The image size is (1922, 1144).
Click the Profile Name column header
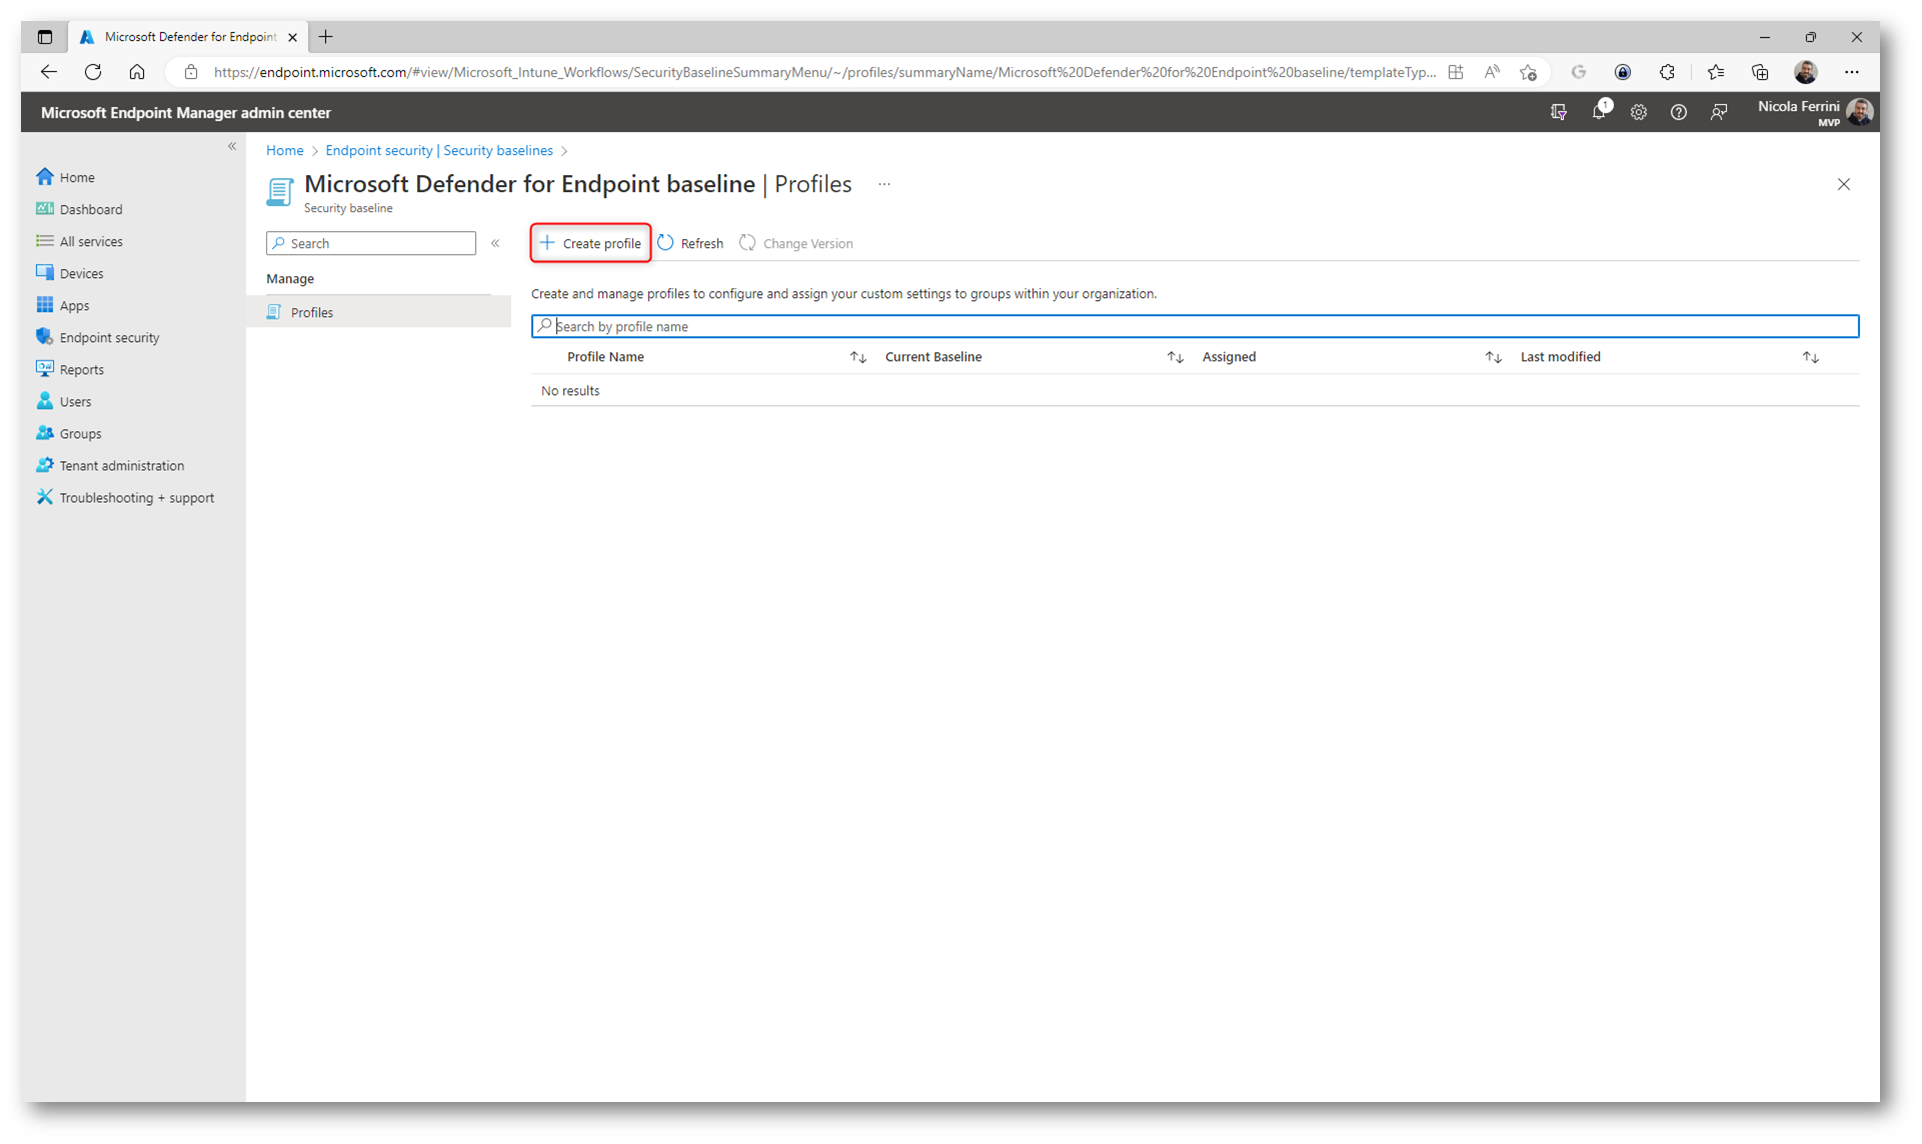[605, 357]
